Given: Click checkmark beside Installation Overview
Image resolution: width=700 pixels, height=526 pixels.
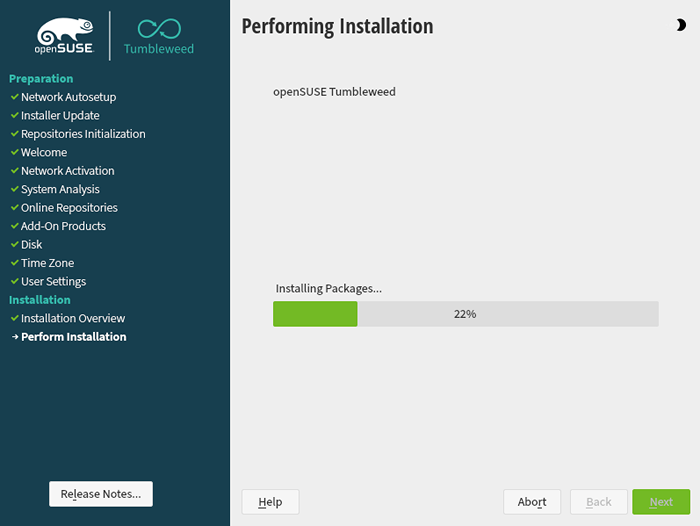Looking at the screenshot, I should 15,318.
